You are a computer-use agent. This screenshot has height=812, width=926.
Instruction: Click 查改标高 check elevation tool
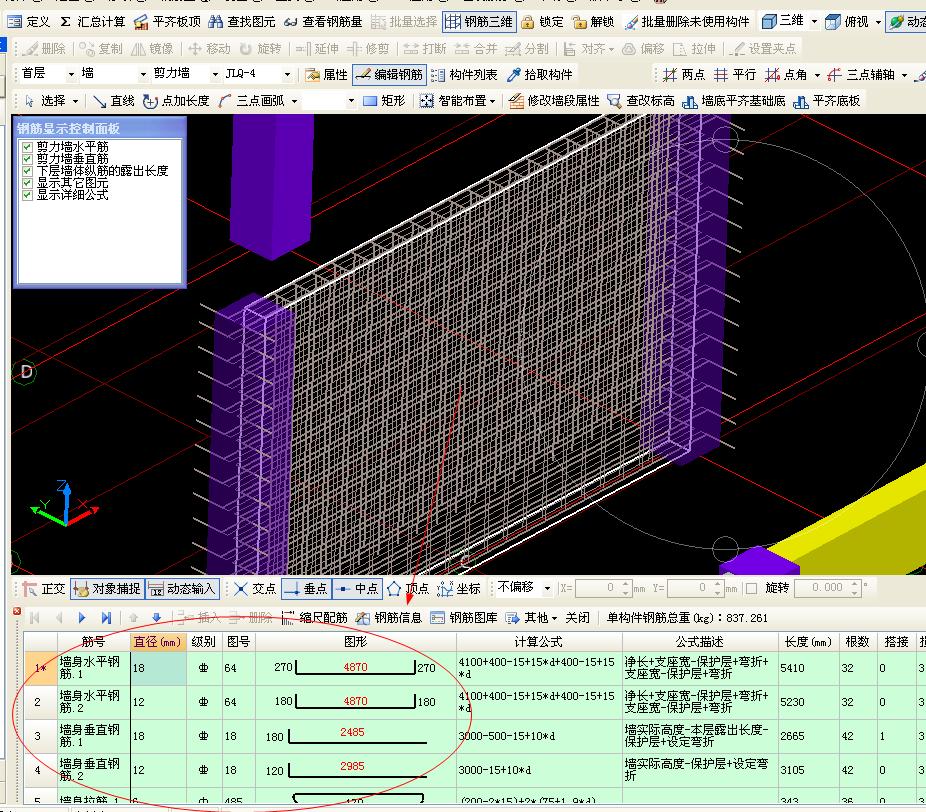641,101
